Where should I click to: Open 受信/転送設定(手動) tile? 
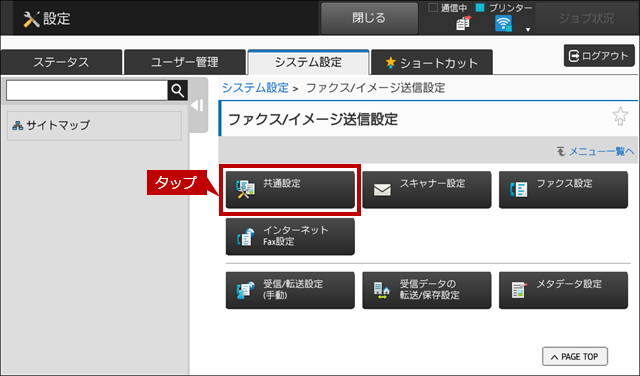click(290, 290)
